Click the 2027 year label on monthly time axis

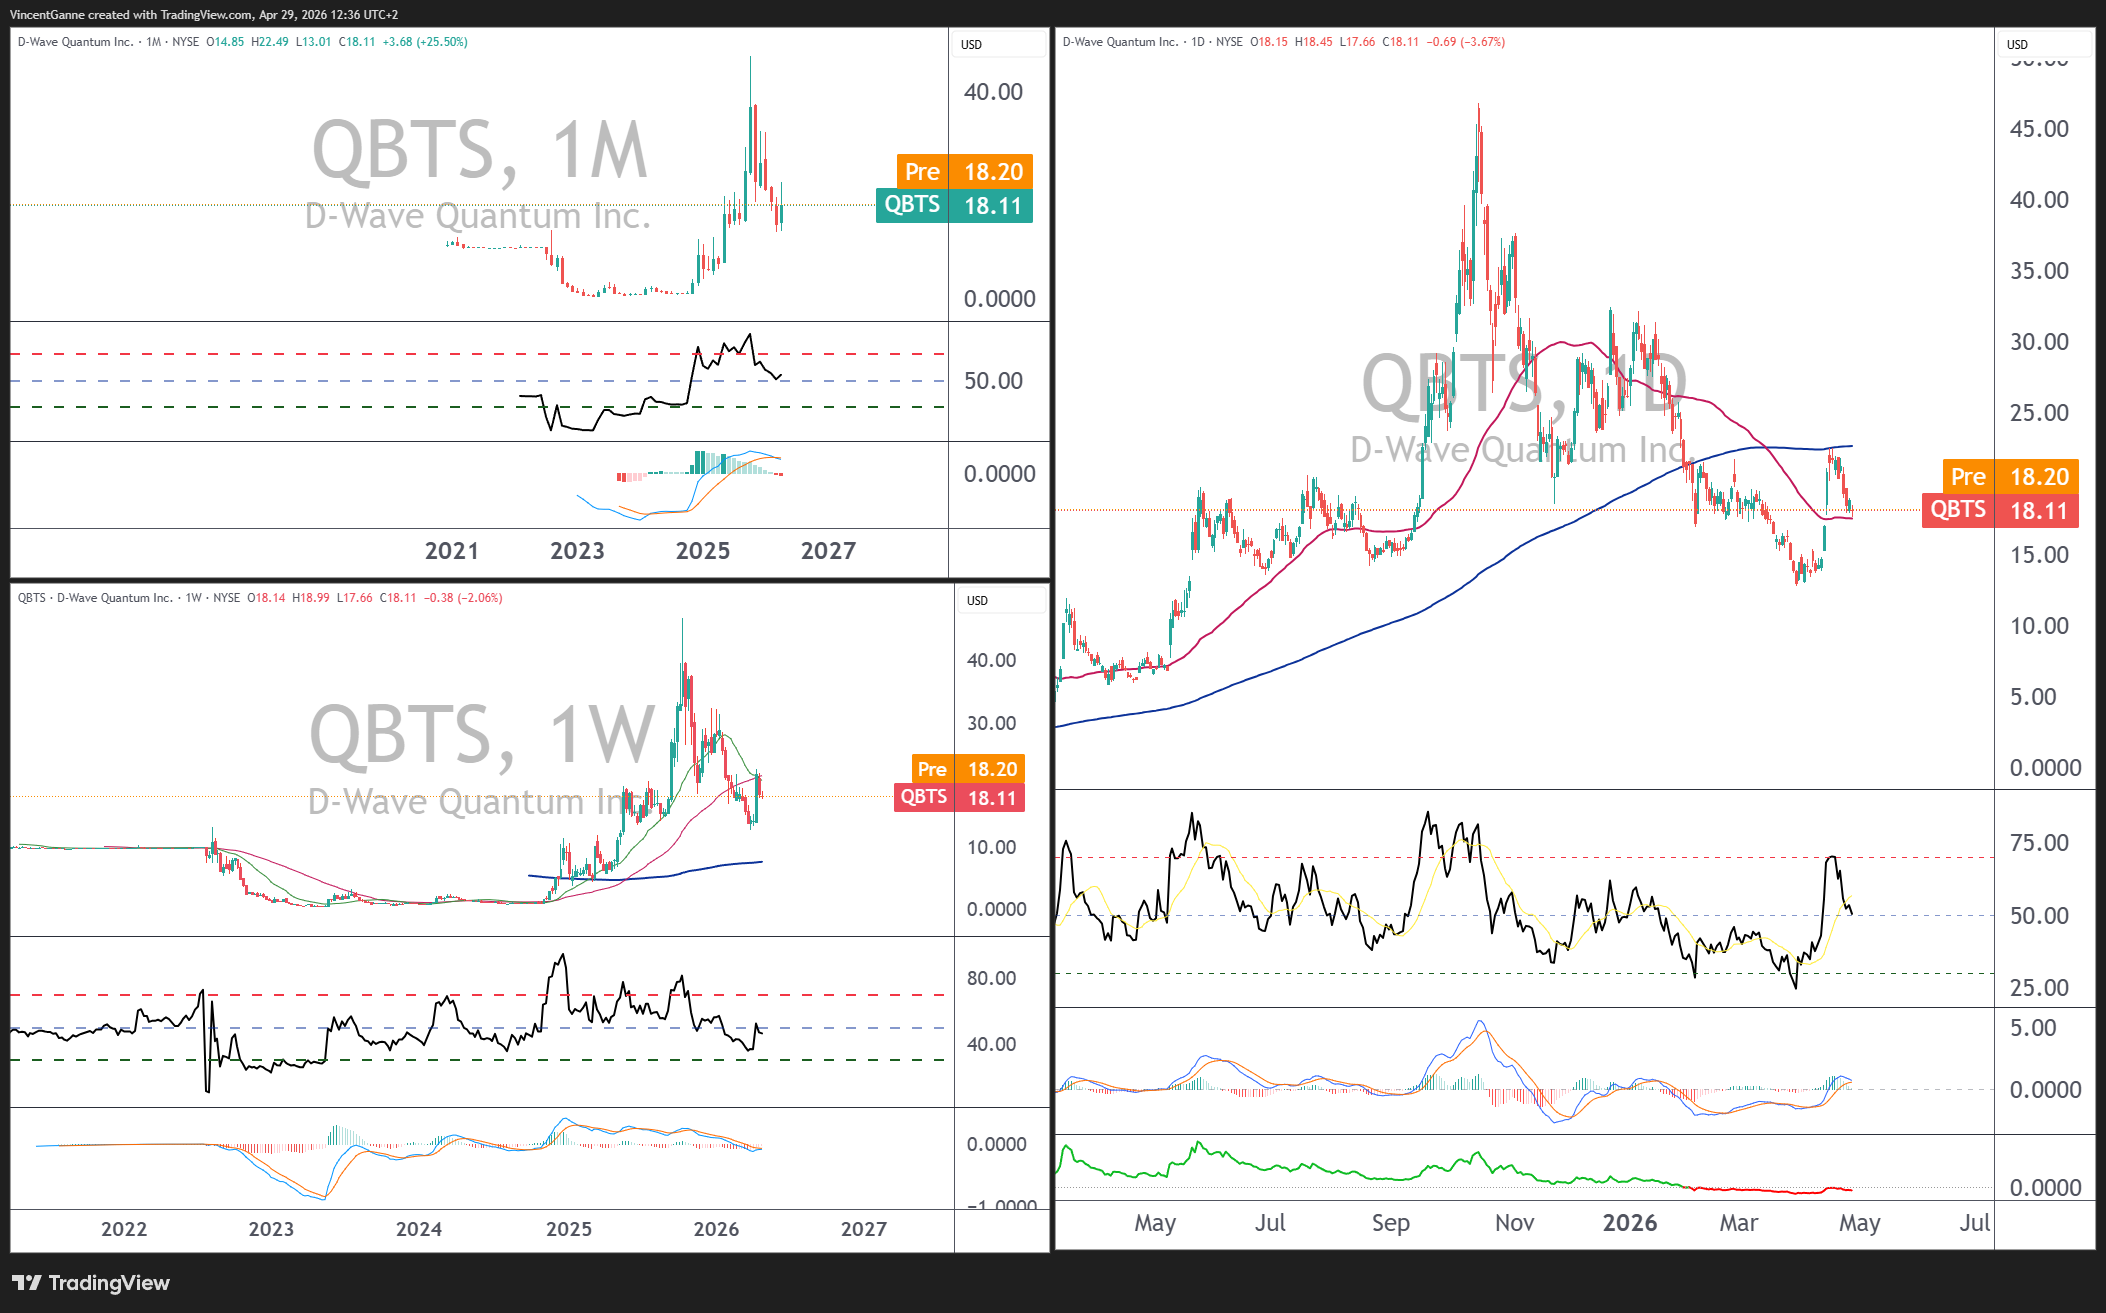[x=828, y=551]
